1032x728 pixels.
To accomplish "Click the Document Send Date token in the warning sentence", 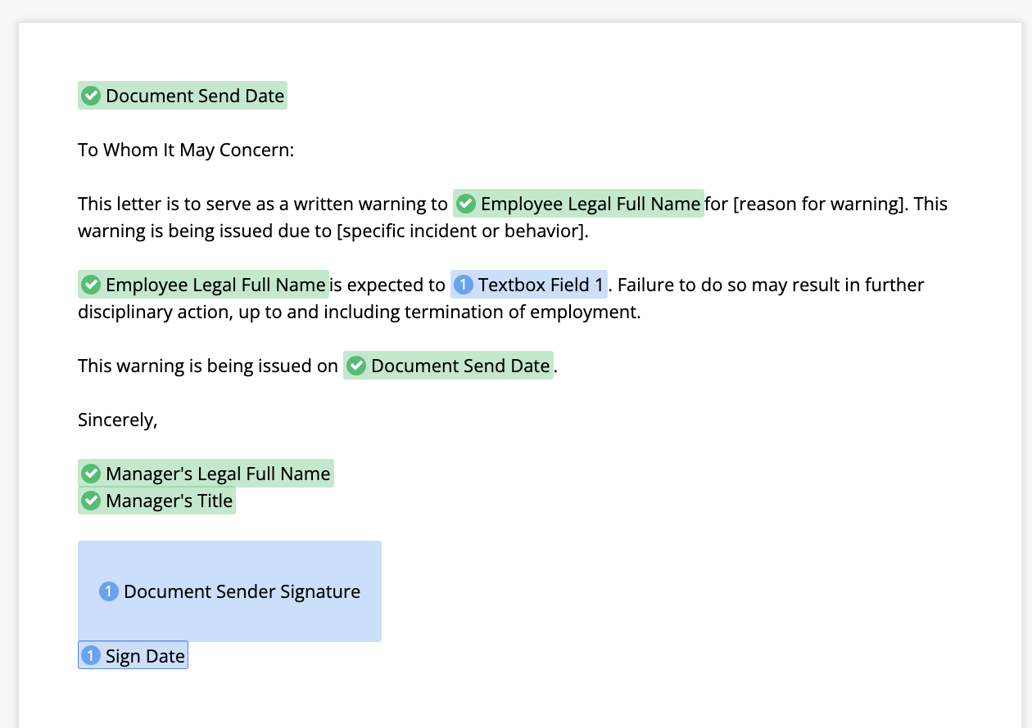I will coord(448,365).
